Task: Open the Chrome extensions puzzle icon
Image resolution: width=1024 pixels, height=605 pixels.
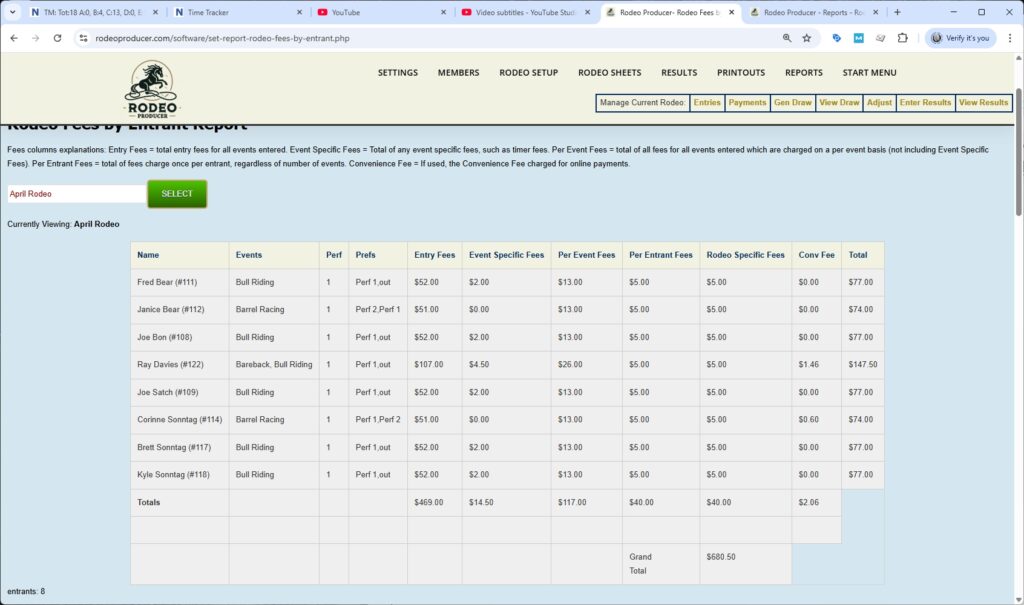Action: [901, 39]
